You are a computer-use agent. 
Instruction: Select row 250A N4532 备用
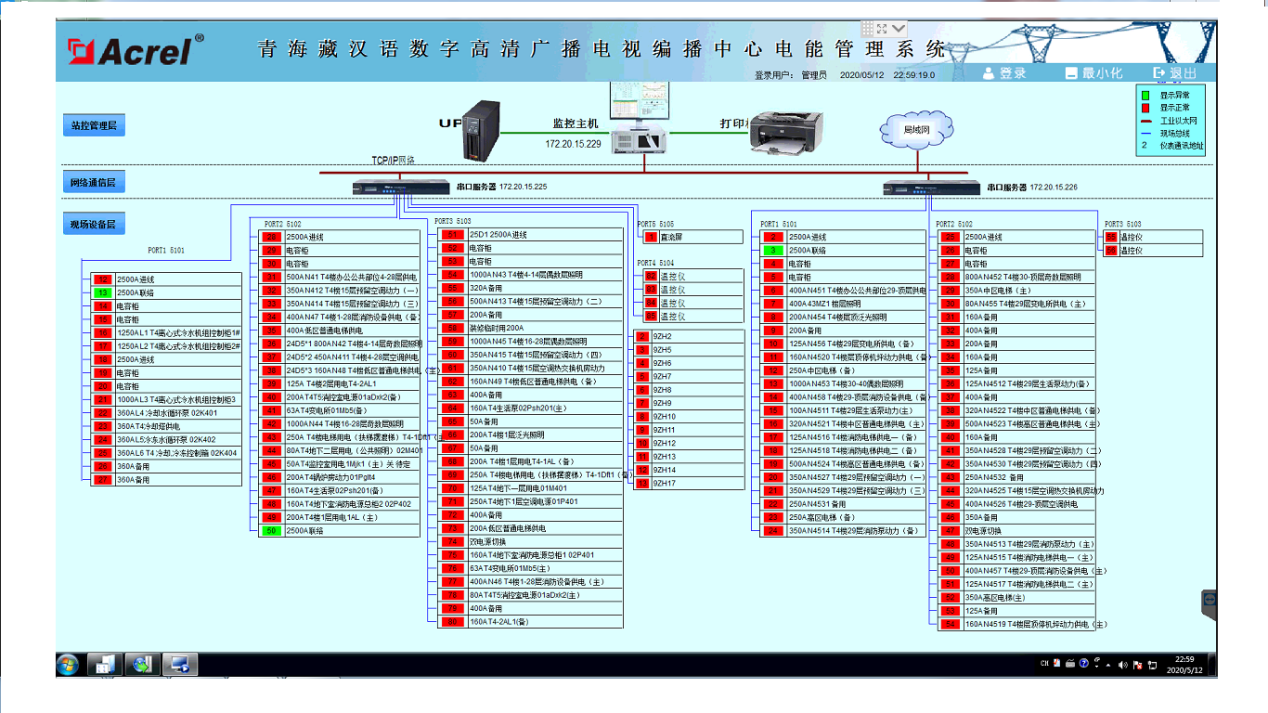[x=1016, y=477]
